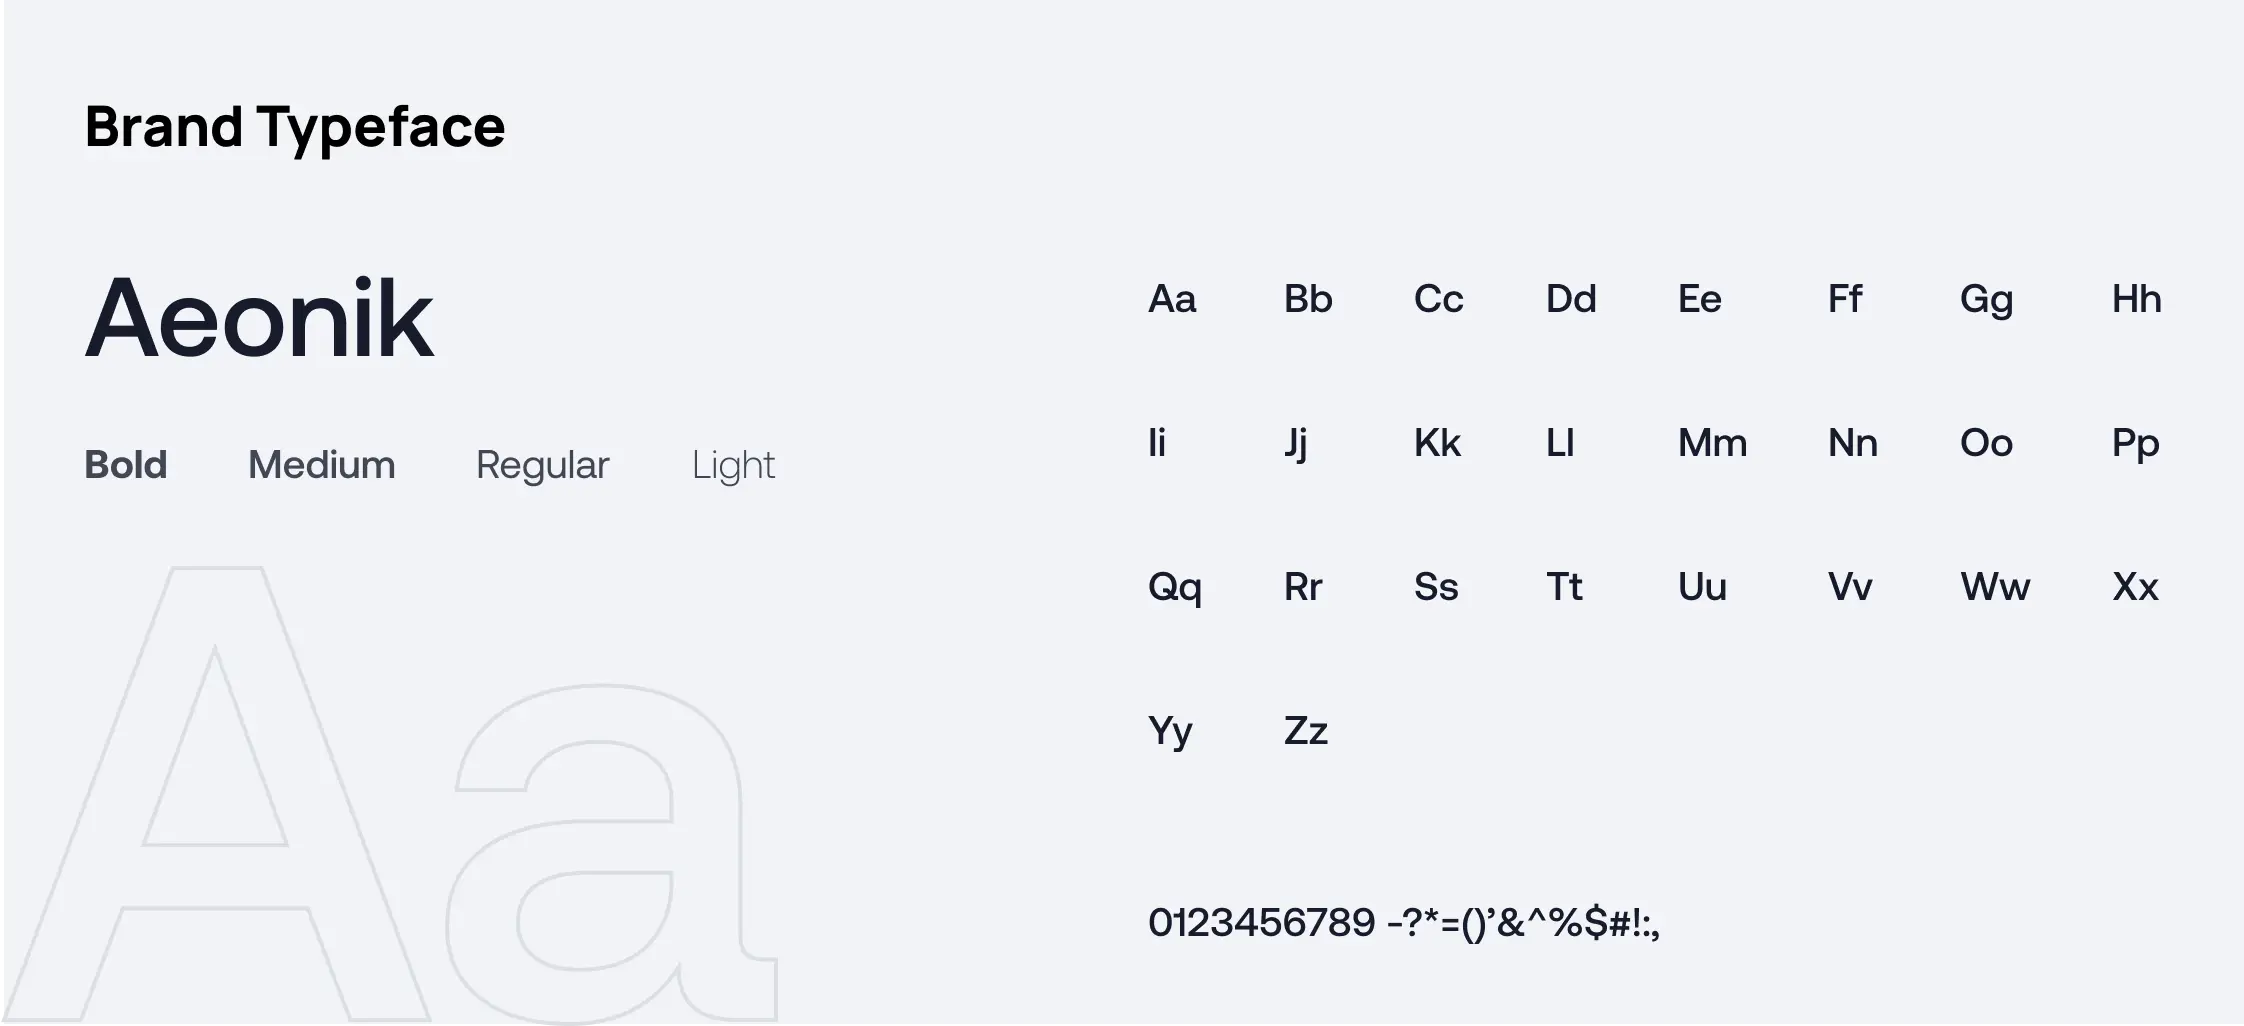Switch to the Medium weight

pos(321,465)
